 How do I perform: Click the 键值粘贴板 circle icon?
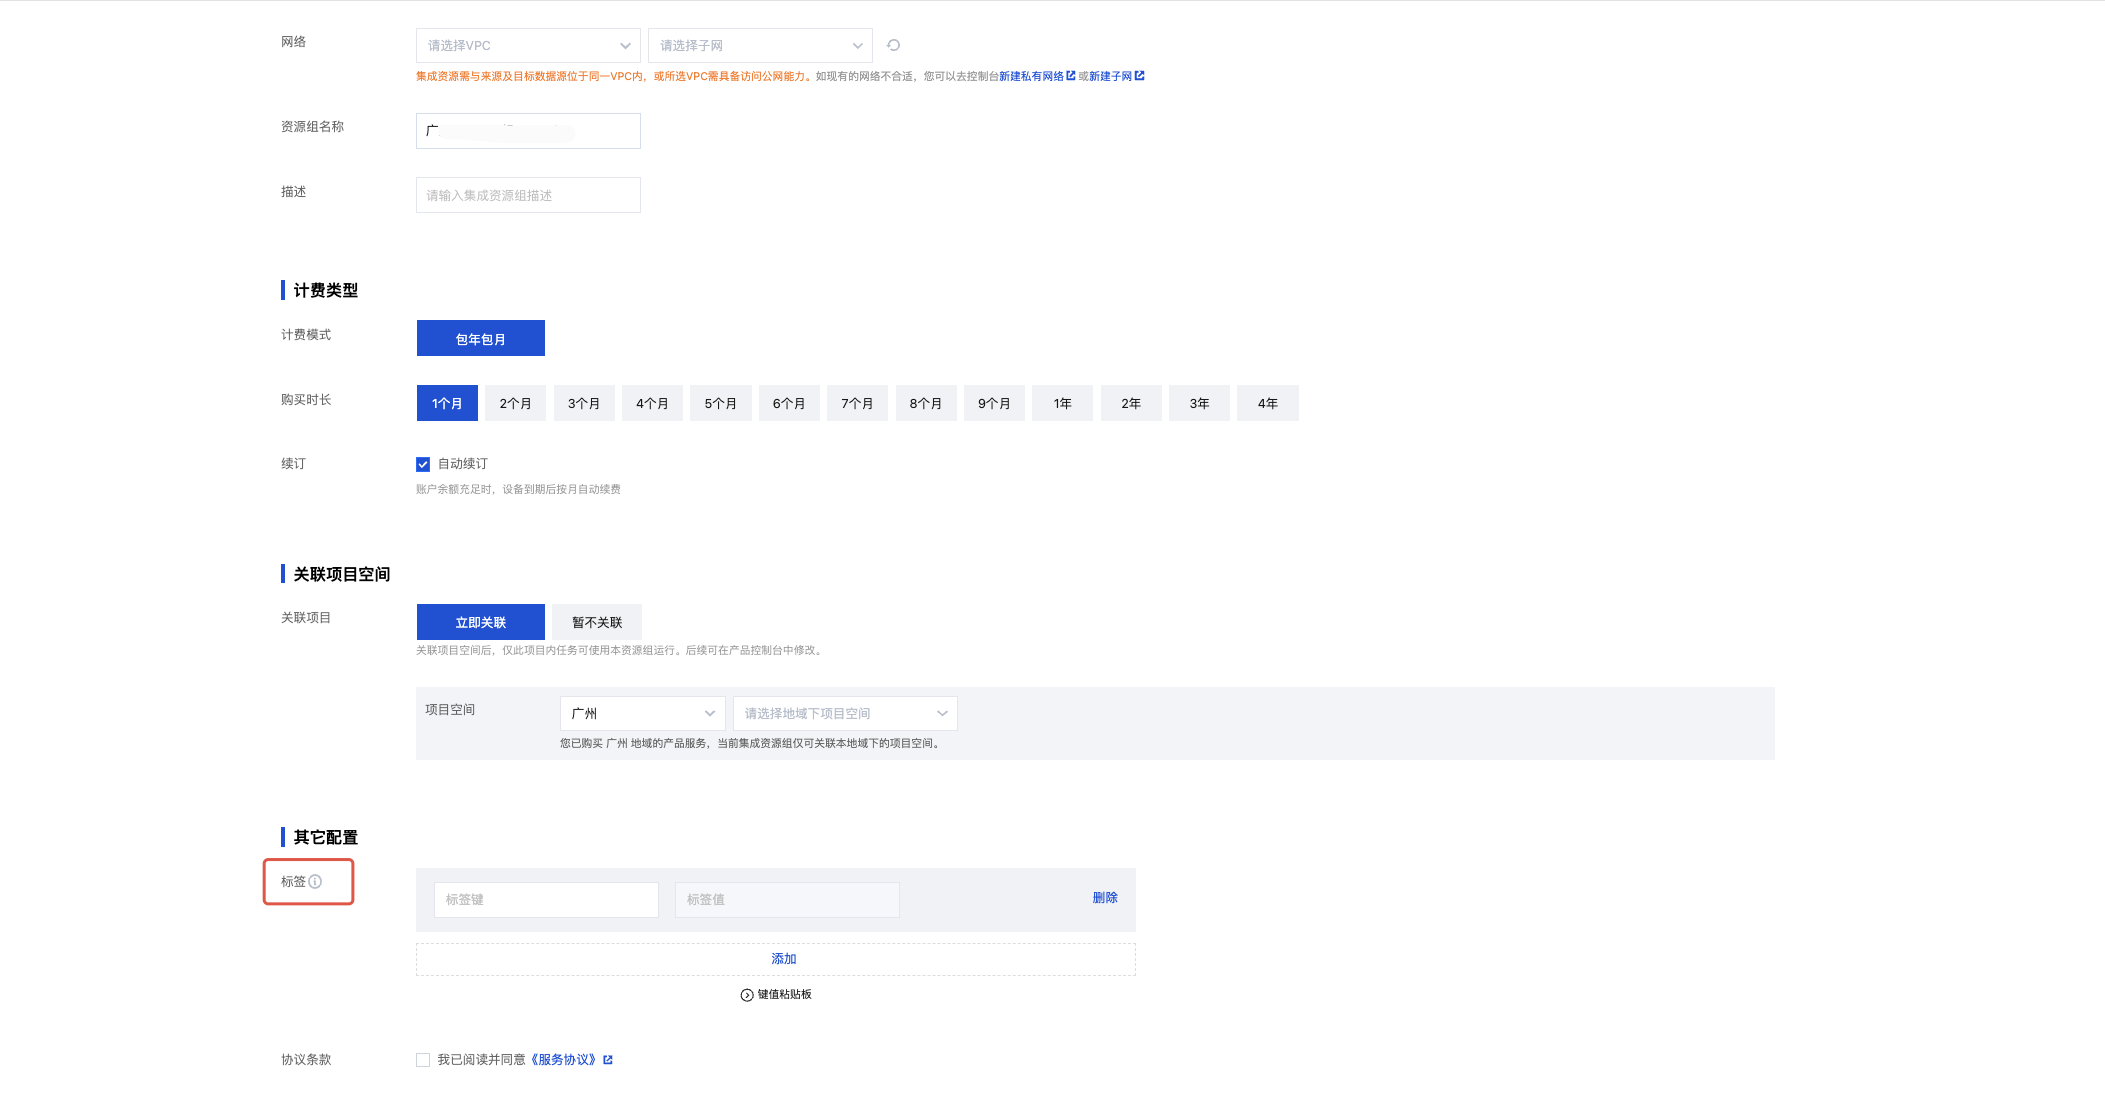tap(747, 995)
